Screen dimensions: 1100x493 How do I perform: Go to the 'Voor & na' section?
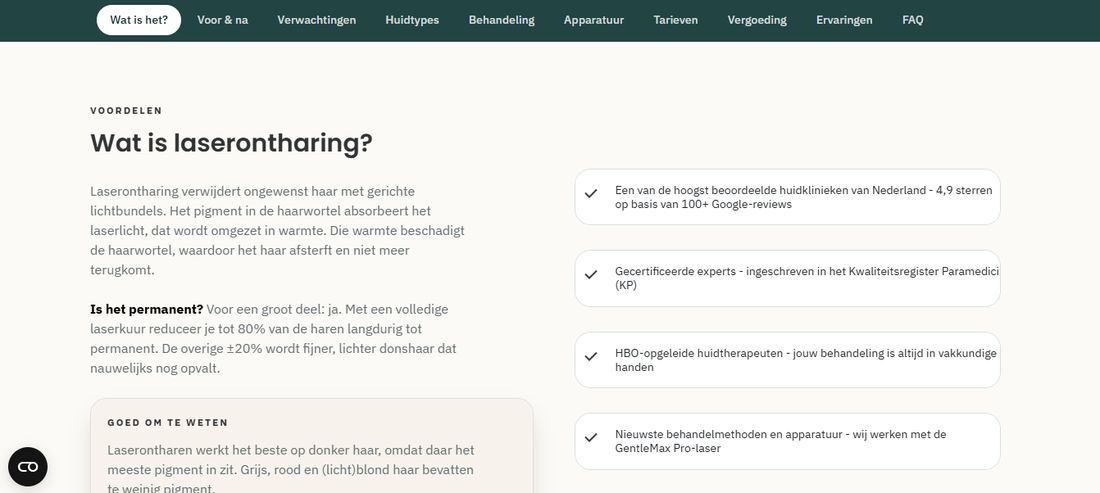pos(222,20)
